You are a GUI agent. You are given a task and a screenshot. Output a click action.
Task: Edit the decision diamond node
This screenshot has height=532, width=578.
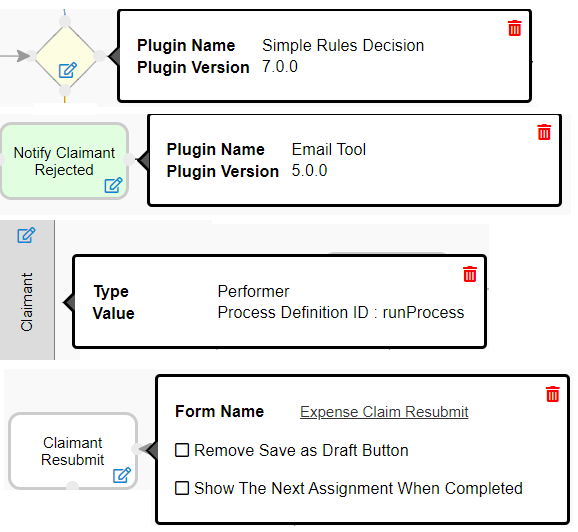pos(68,70)
